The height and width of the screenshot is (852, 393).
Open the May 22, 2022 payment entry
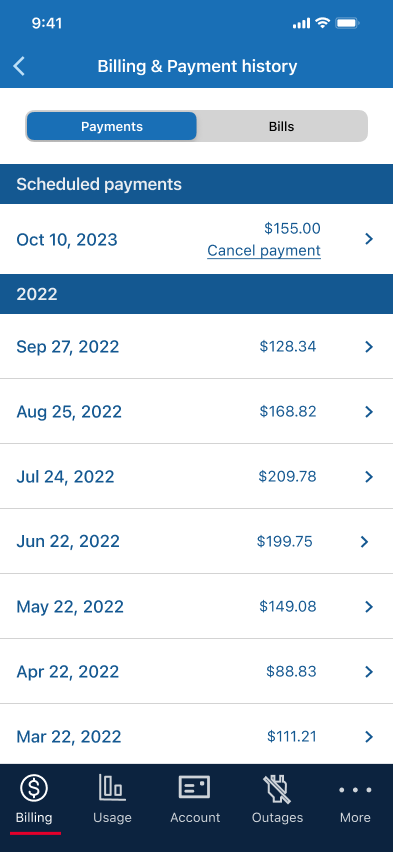pyautogui.click(x=196, y=606)
